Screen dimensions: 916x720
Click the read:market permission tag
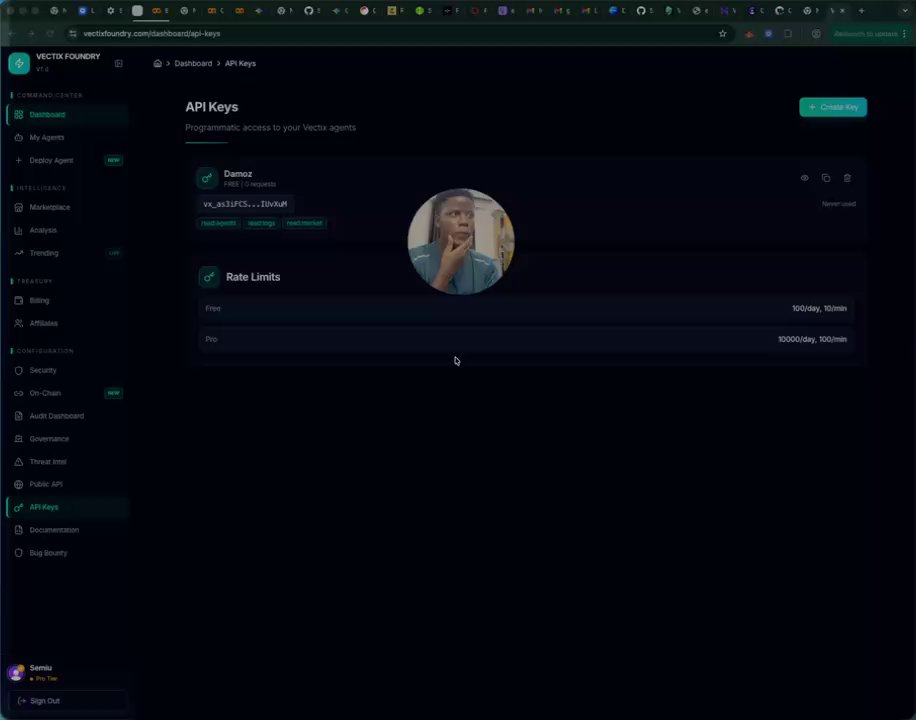(304, 223)
